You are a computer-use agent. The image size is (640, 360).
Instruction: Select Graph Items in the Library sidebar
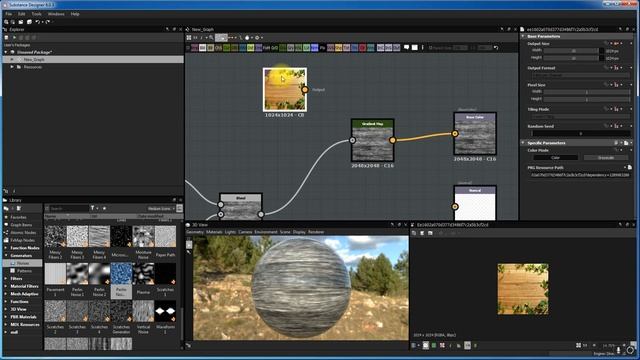22,225
